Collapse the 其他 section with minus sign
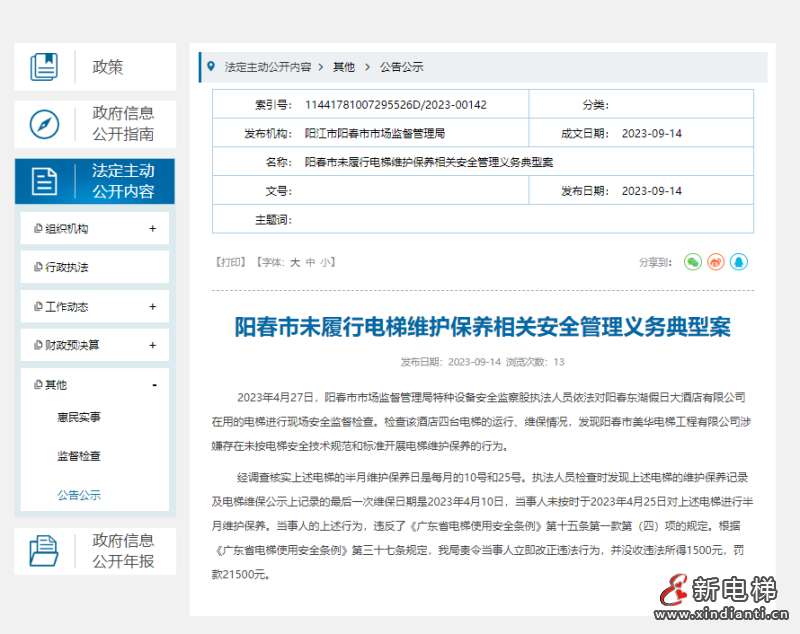800x634 pixels. [x=153, y=385]
